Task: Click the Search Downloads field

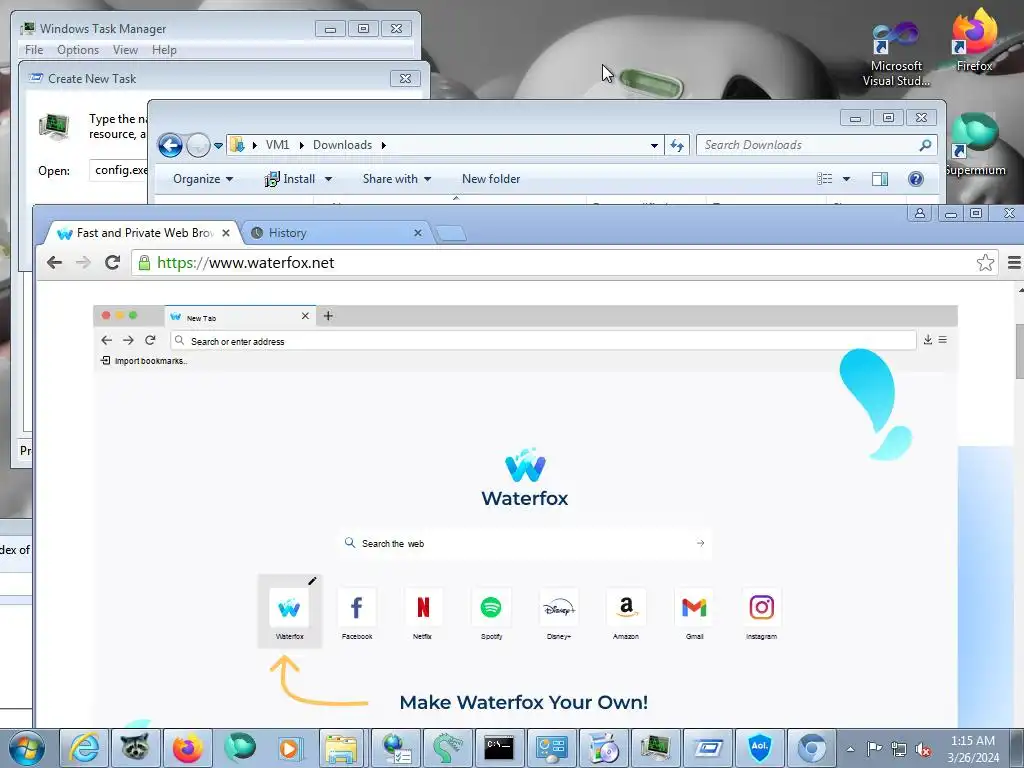Action: click(x=817, y=145)
